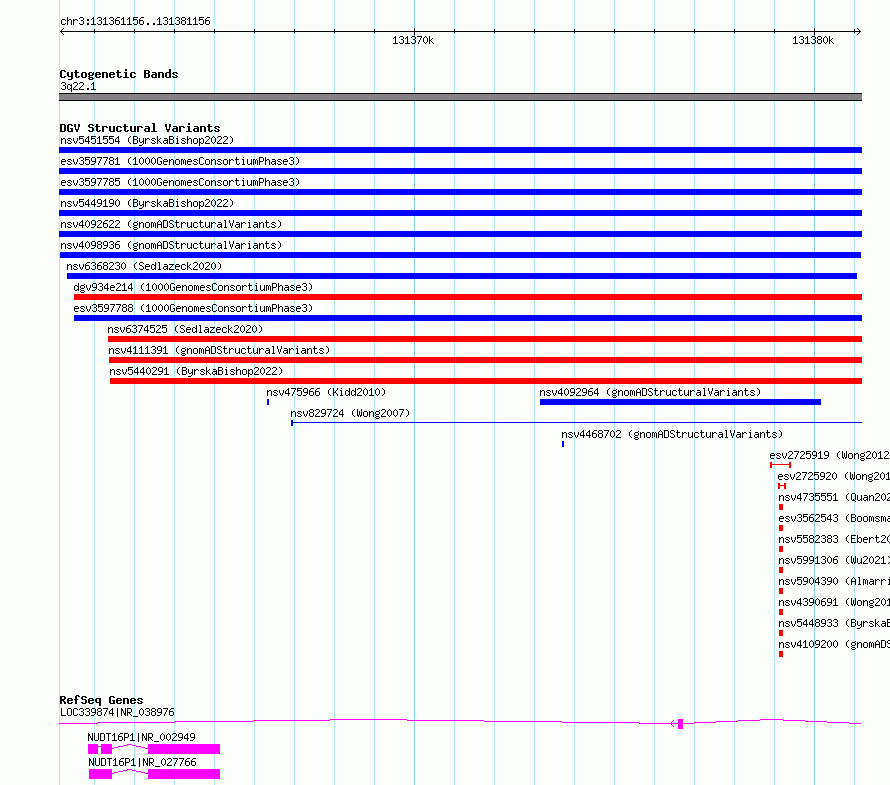
Task: Click the red bar of nsv6374525
Action: [485, 339]
